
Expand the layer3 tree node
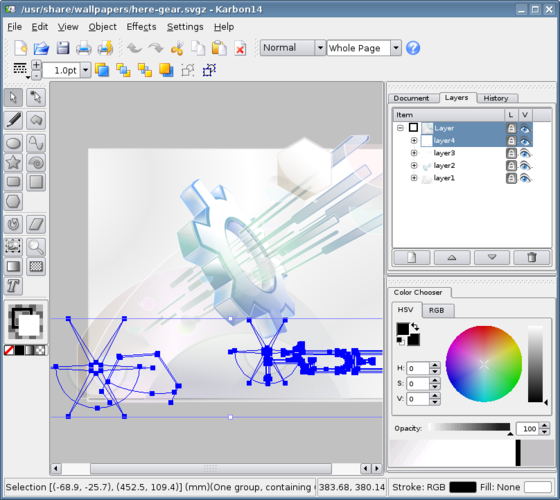point(414,153)
